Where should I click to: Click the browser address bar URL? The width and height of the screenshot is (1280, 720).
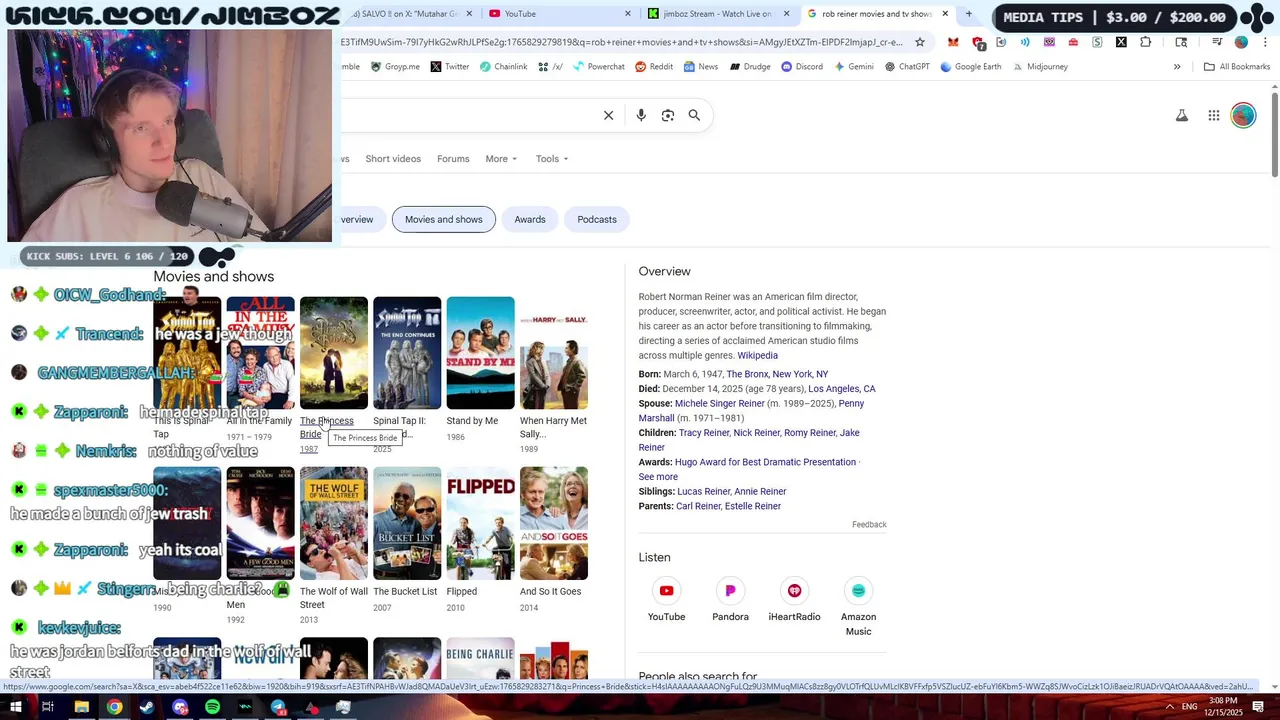coord(621,42)
